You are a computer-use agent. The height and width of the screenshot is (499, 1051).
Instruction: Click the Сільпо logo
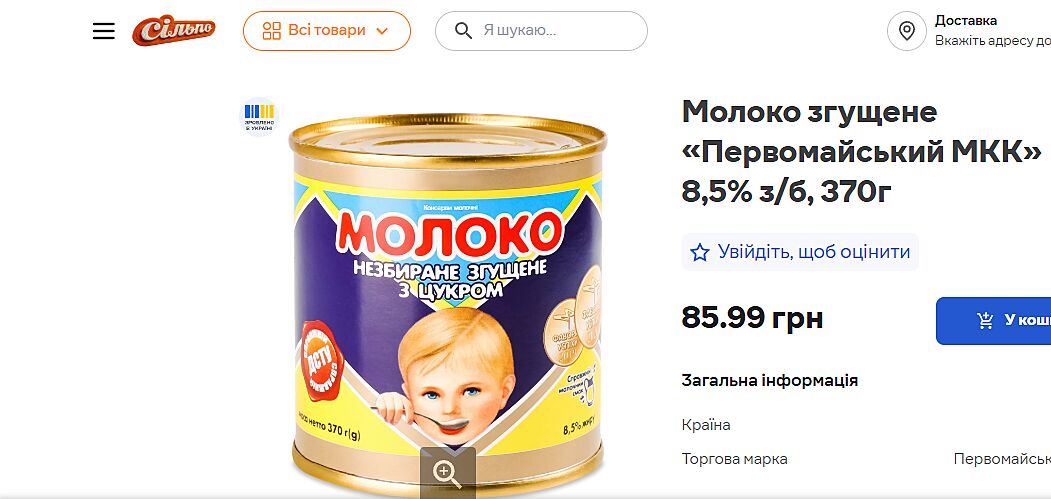[173, 31]
